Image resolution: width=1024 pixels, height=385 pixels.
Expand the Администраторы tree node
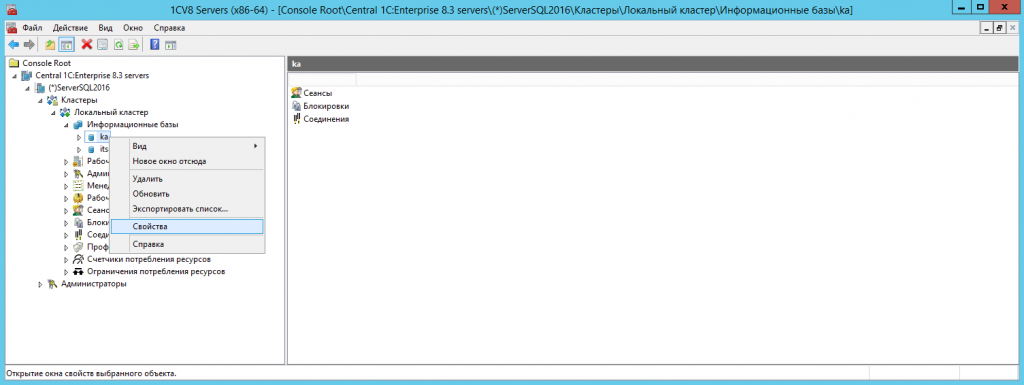point(40,284)
